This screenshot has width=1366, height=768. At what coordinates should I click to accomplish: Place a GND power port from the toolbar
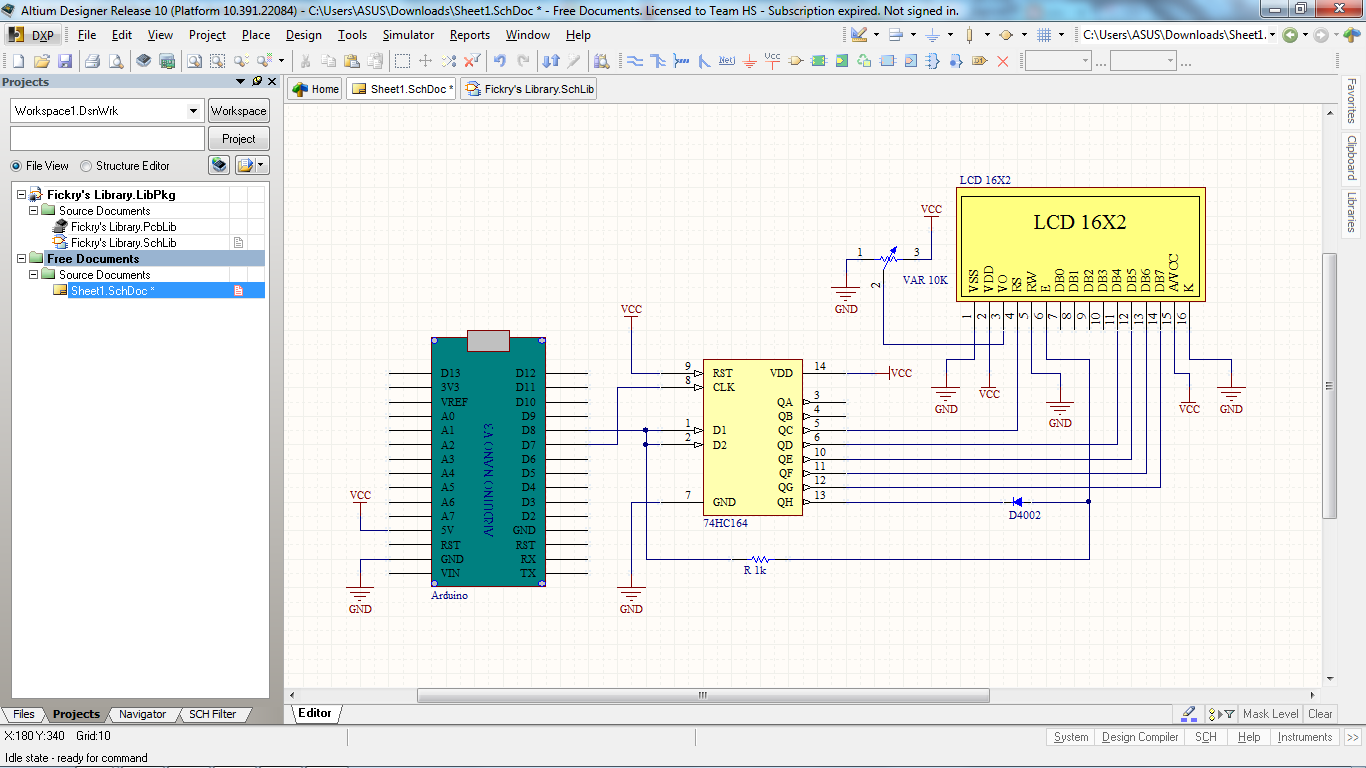(x=750, y=60)
